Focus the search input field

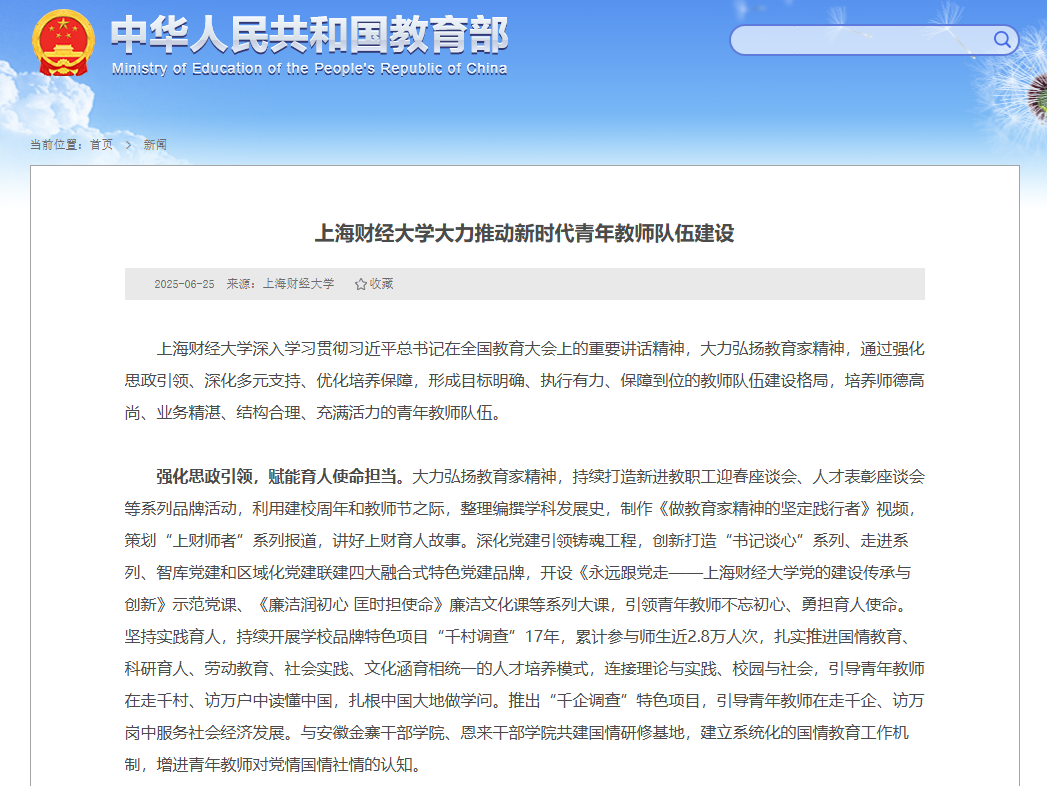(860, 40)
